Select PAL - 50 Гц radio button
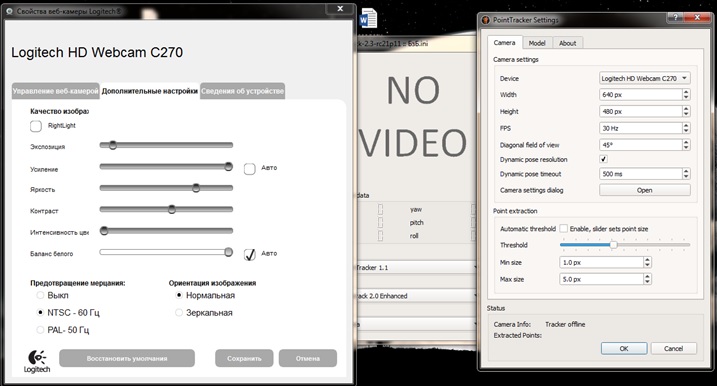 coord(40,330)
